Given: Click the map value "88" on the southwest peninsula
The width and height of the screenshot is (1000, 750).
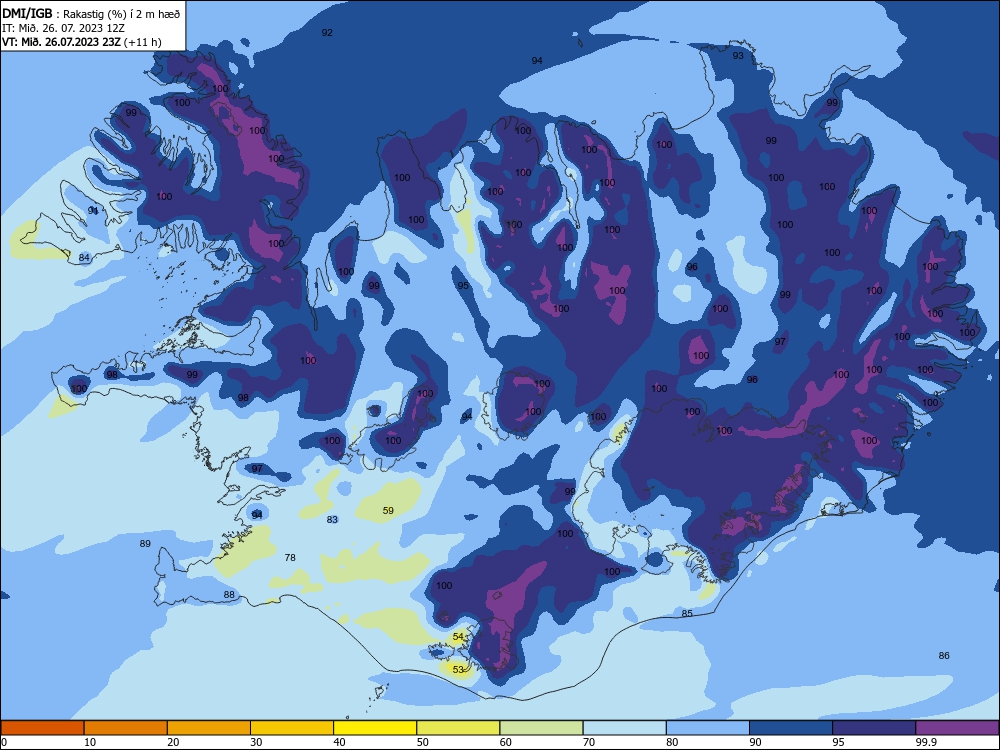Looking at the screenshot, I should (229, 594).
